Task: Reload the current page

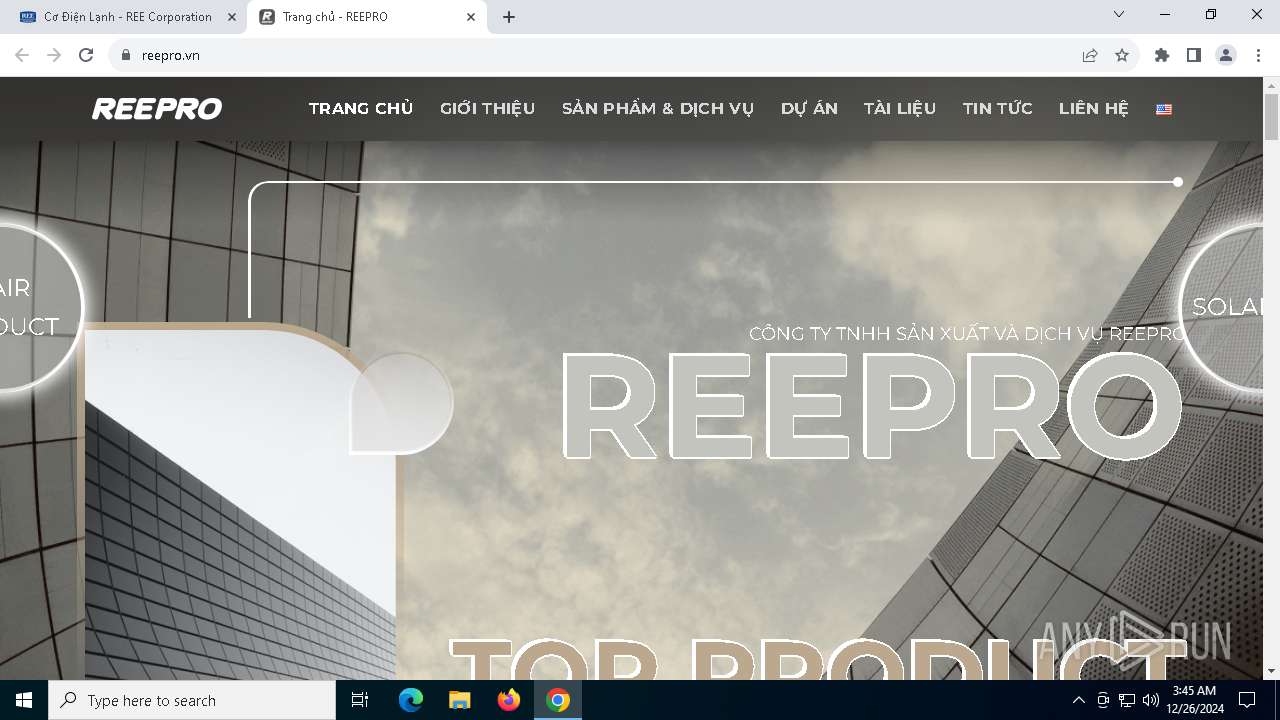Action: pyautogui.click(x=86, y=55)
